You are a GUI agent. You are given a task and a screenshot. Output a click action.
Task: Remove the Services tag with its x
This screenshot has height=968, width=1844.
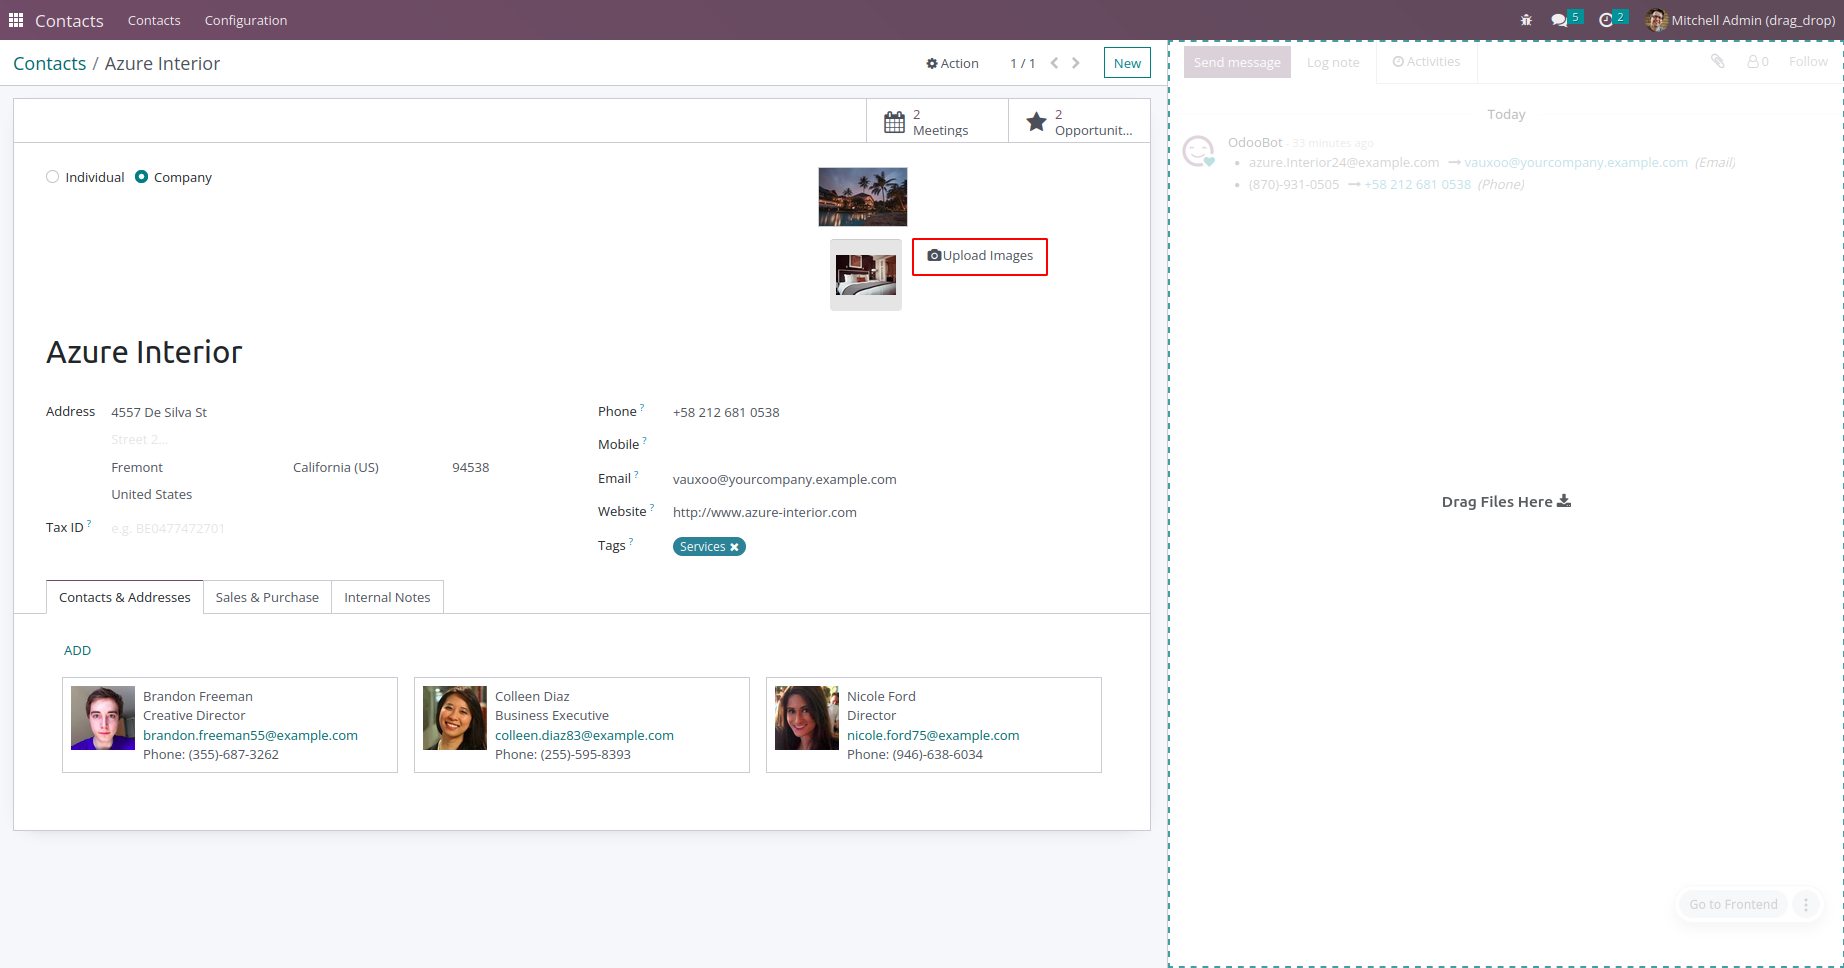click(x=734, y=547)
